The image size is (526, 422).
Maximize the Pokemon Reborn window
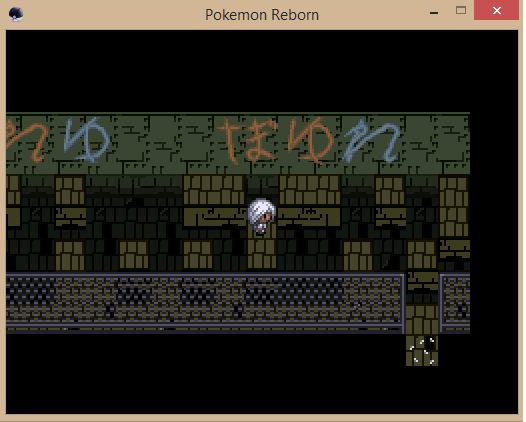point(461,10)
